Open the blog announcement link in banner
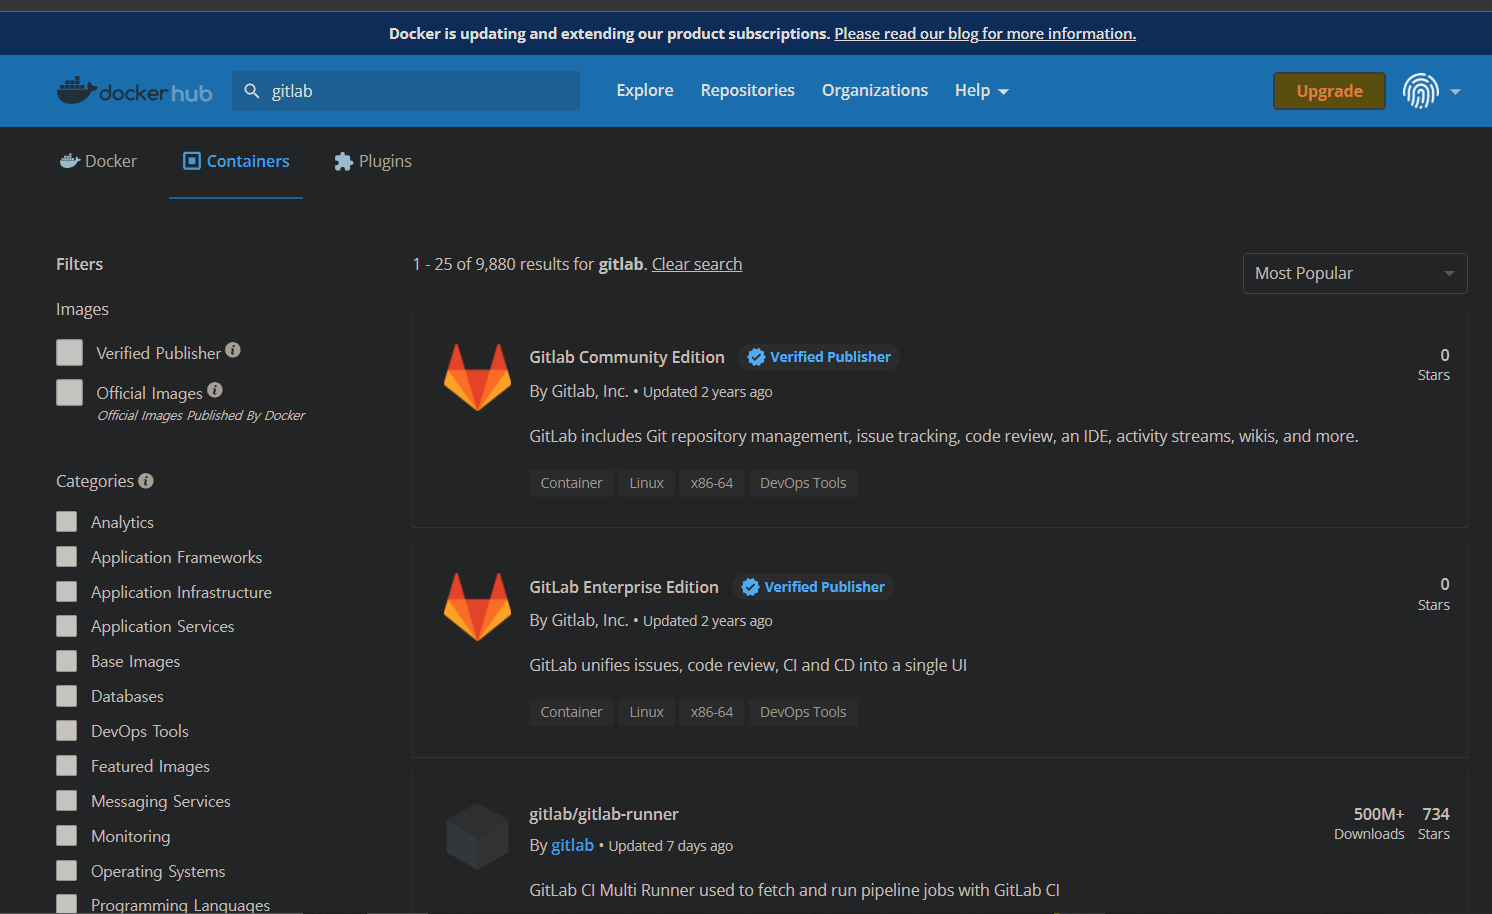The height and width of the screenshot is (914, 1492). coord(985,33)
